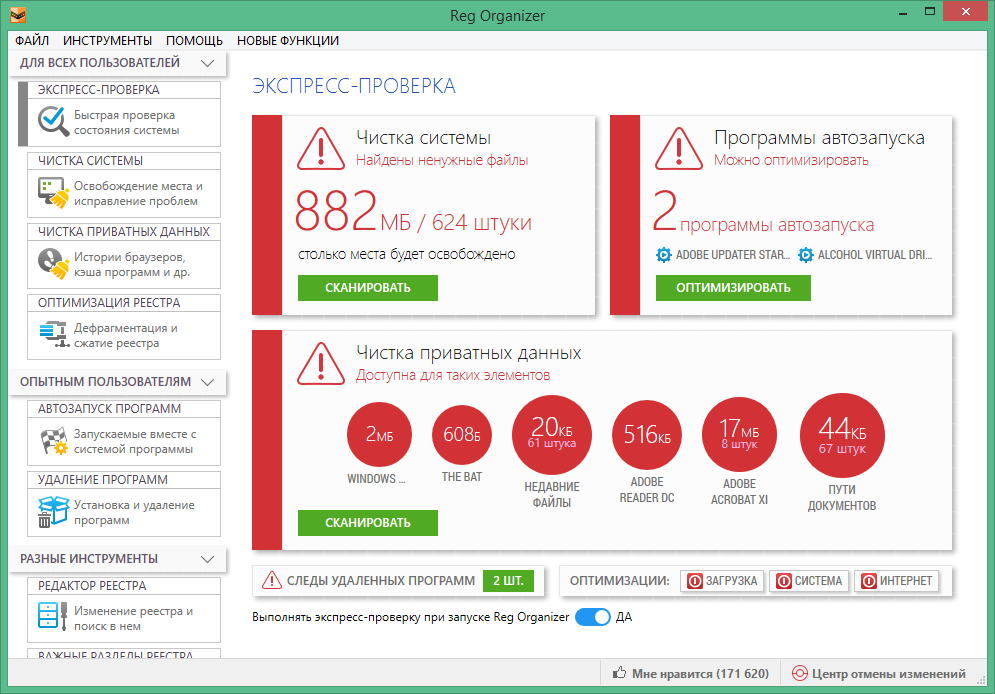Toggle the ИНТЕРНЕТ optimization button
The height and width of the screenshot is (694, 995).
pyautogui.click(x=897, y=581)
